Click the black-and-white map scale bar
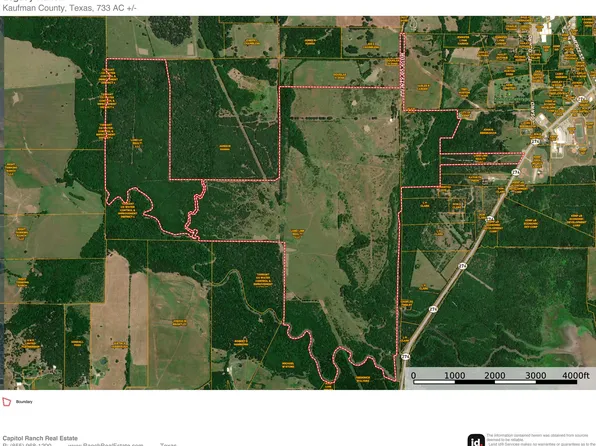 pos(496,382)
